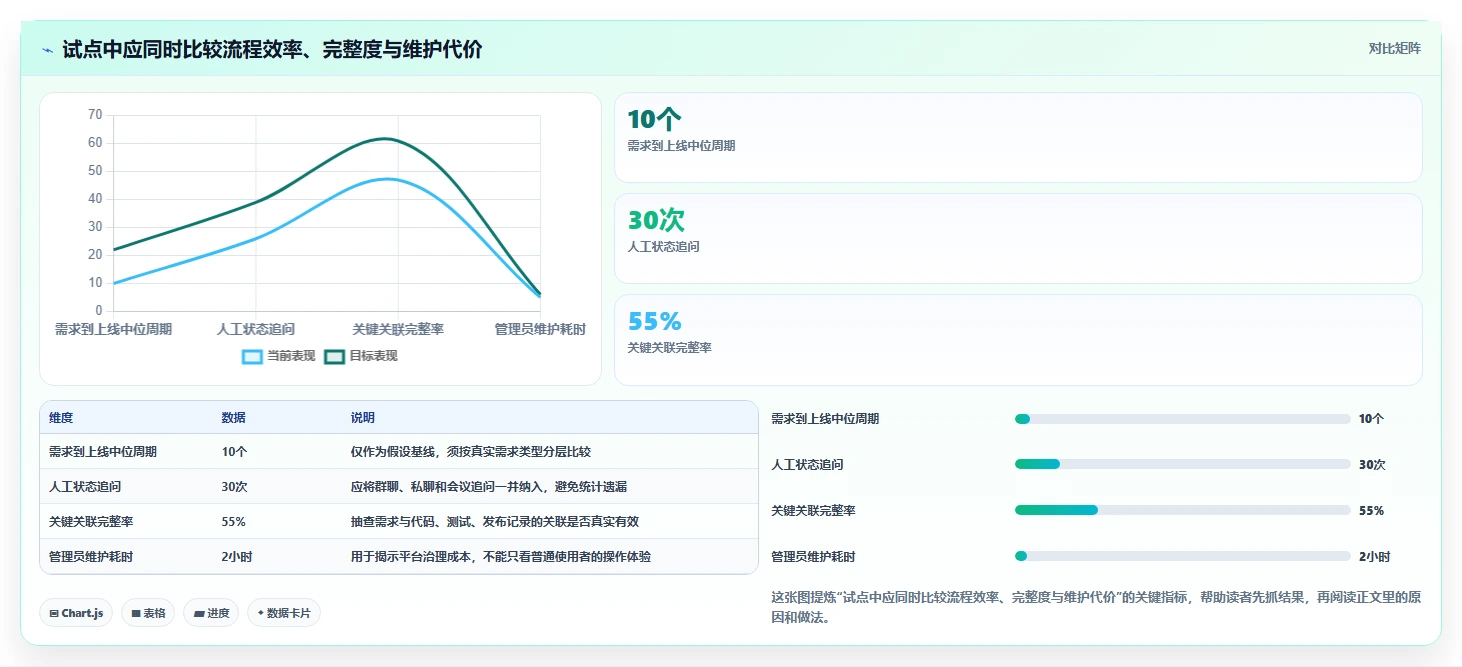Click the 进度 chip icon
1462x667 pixels.
pos(199,613)
